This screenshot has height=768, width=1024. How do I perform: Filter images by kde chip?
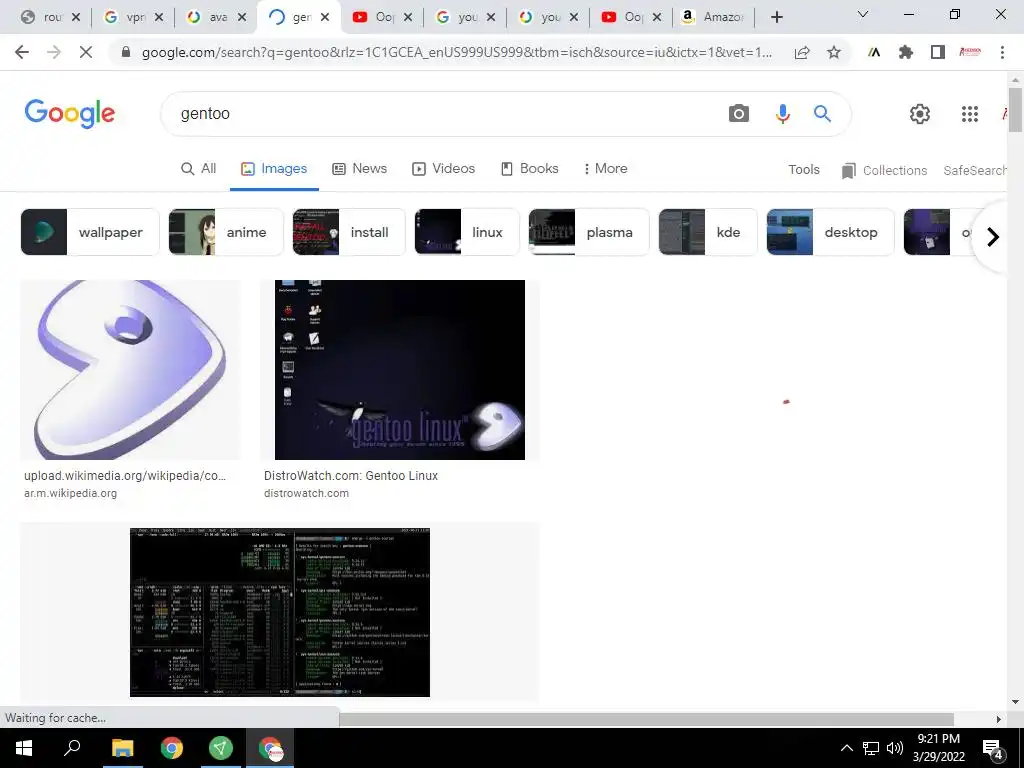point(708,232)
